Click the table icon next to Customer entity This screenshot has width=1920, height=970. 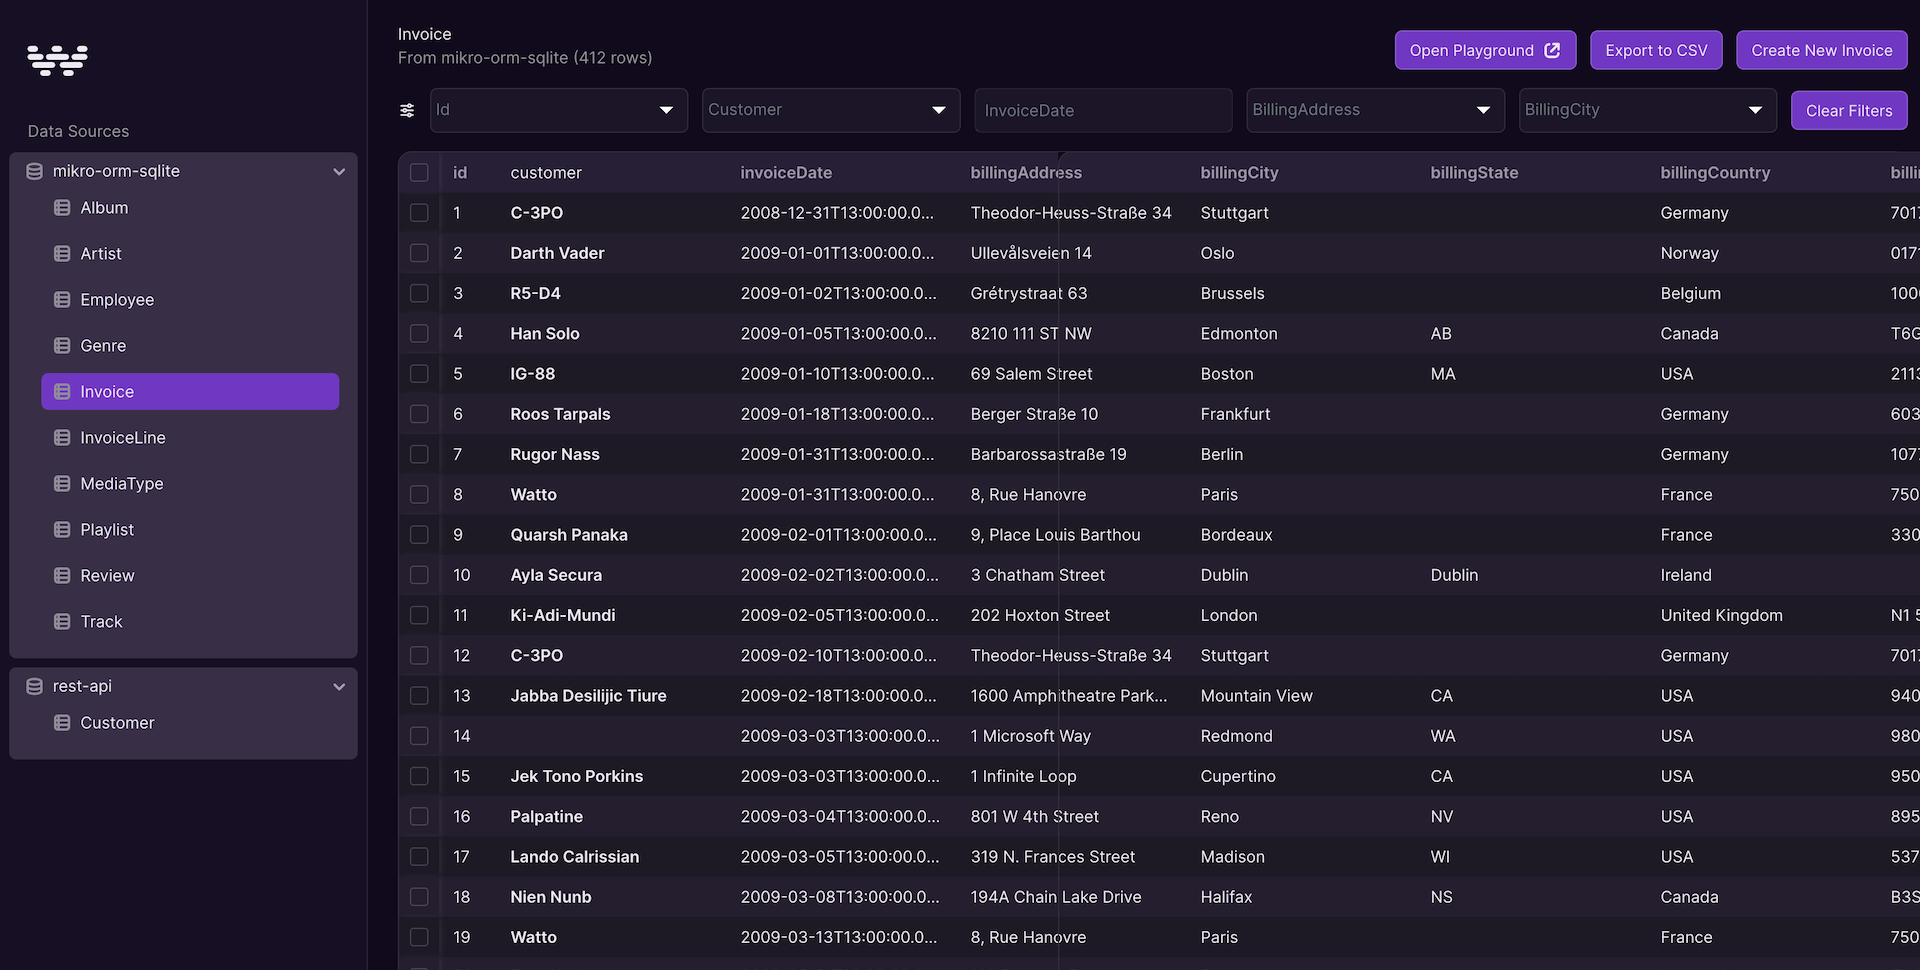(62, 723)
